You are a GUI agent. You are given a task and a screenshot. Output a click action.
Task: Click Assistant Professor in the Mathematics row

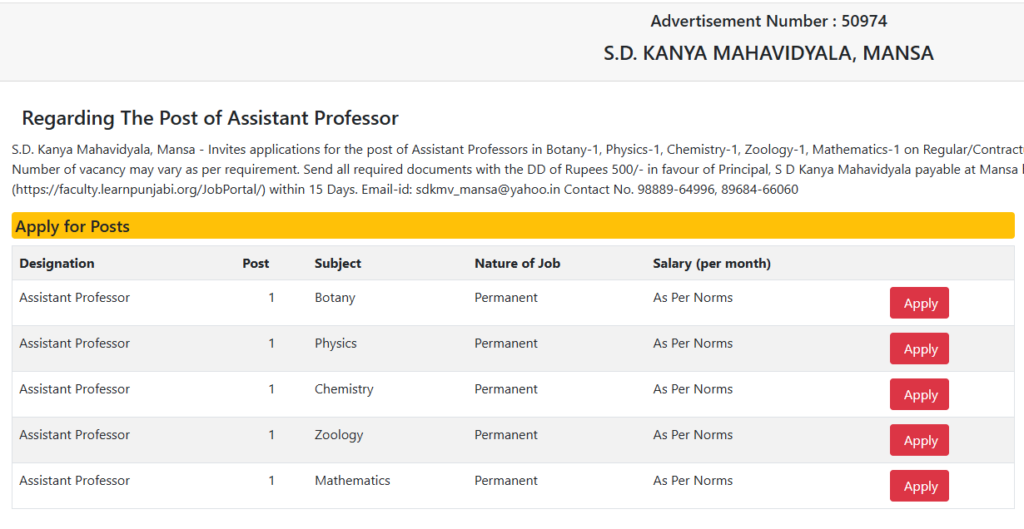click(x=74, y=481)
